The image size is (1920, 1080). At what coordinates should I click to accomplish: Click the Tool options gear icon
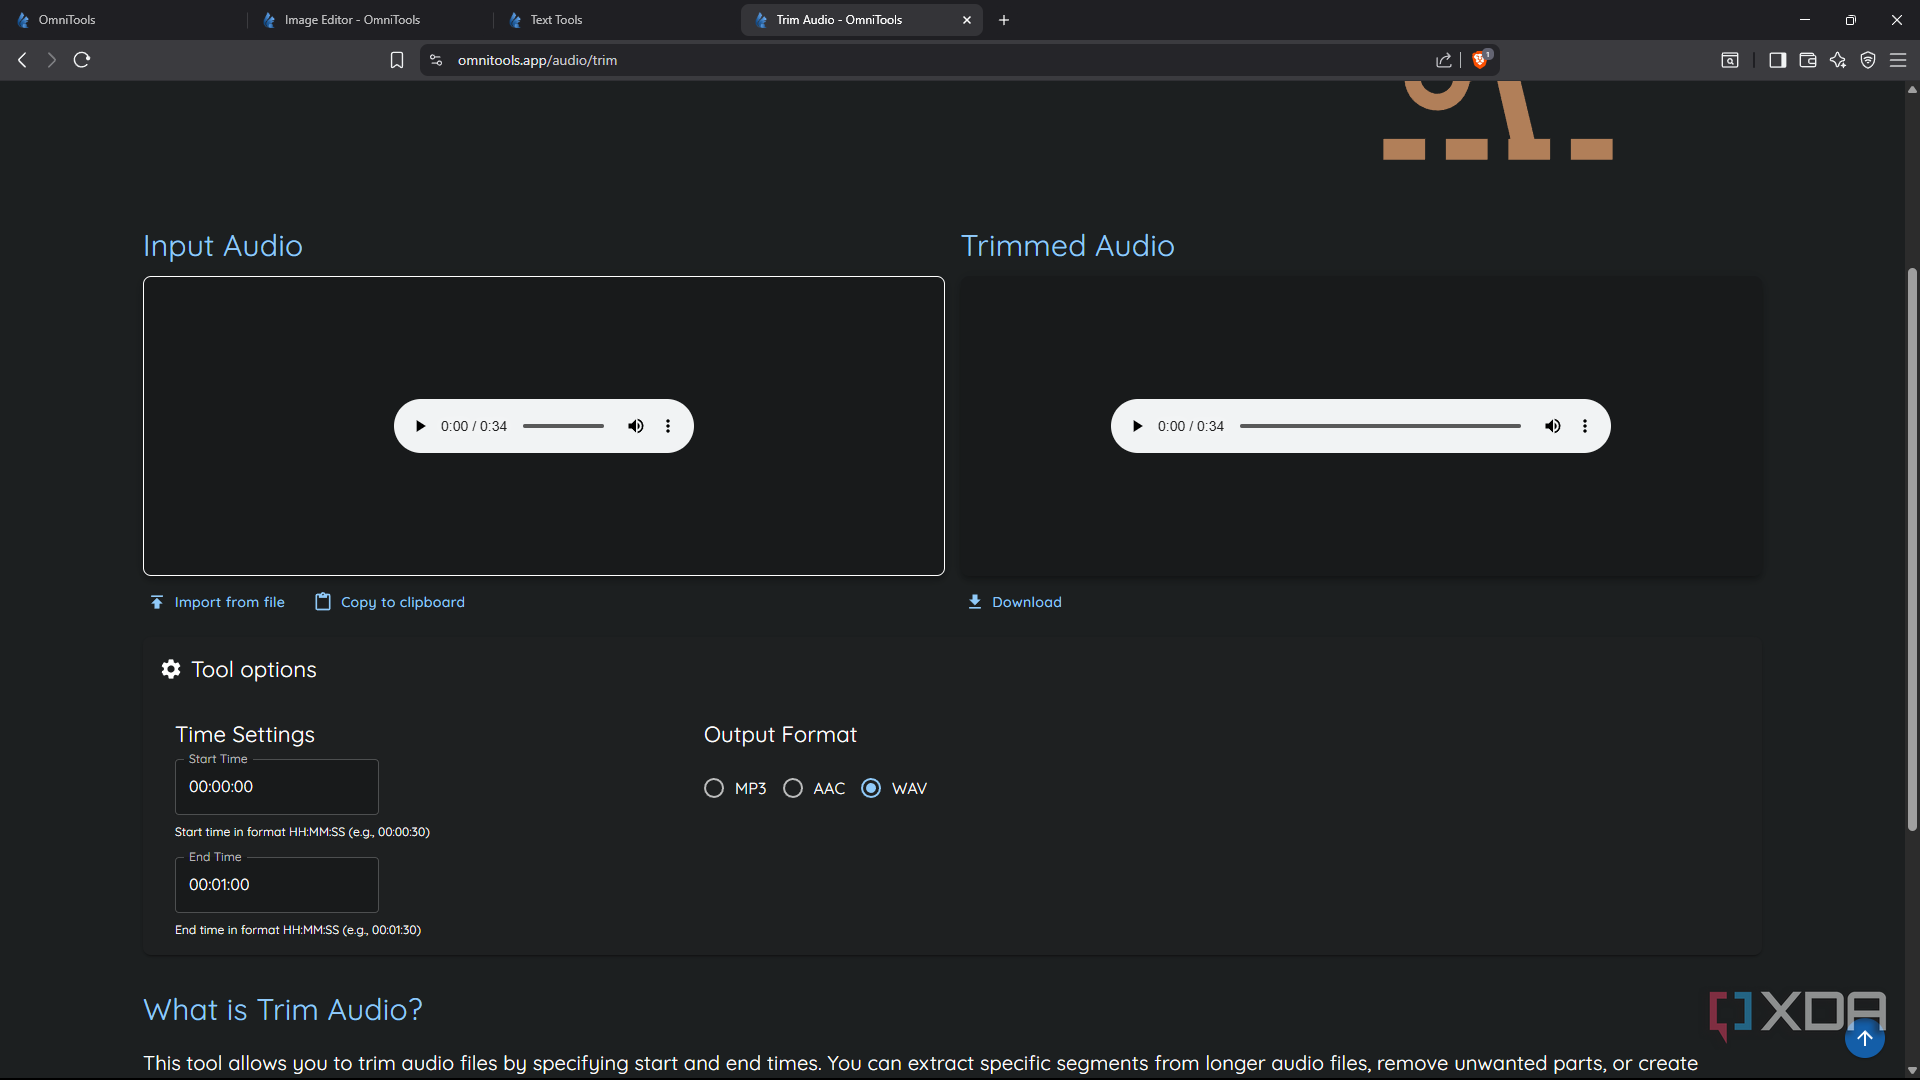(171, 669)
